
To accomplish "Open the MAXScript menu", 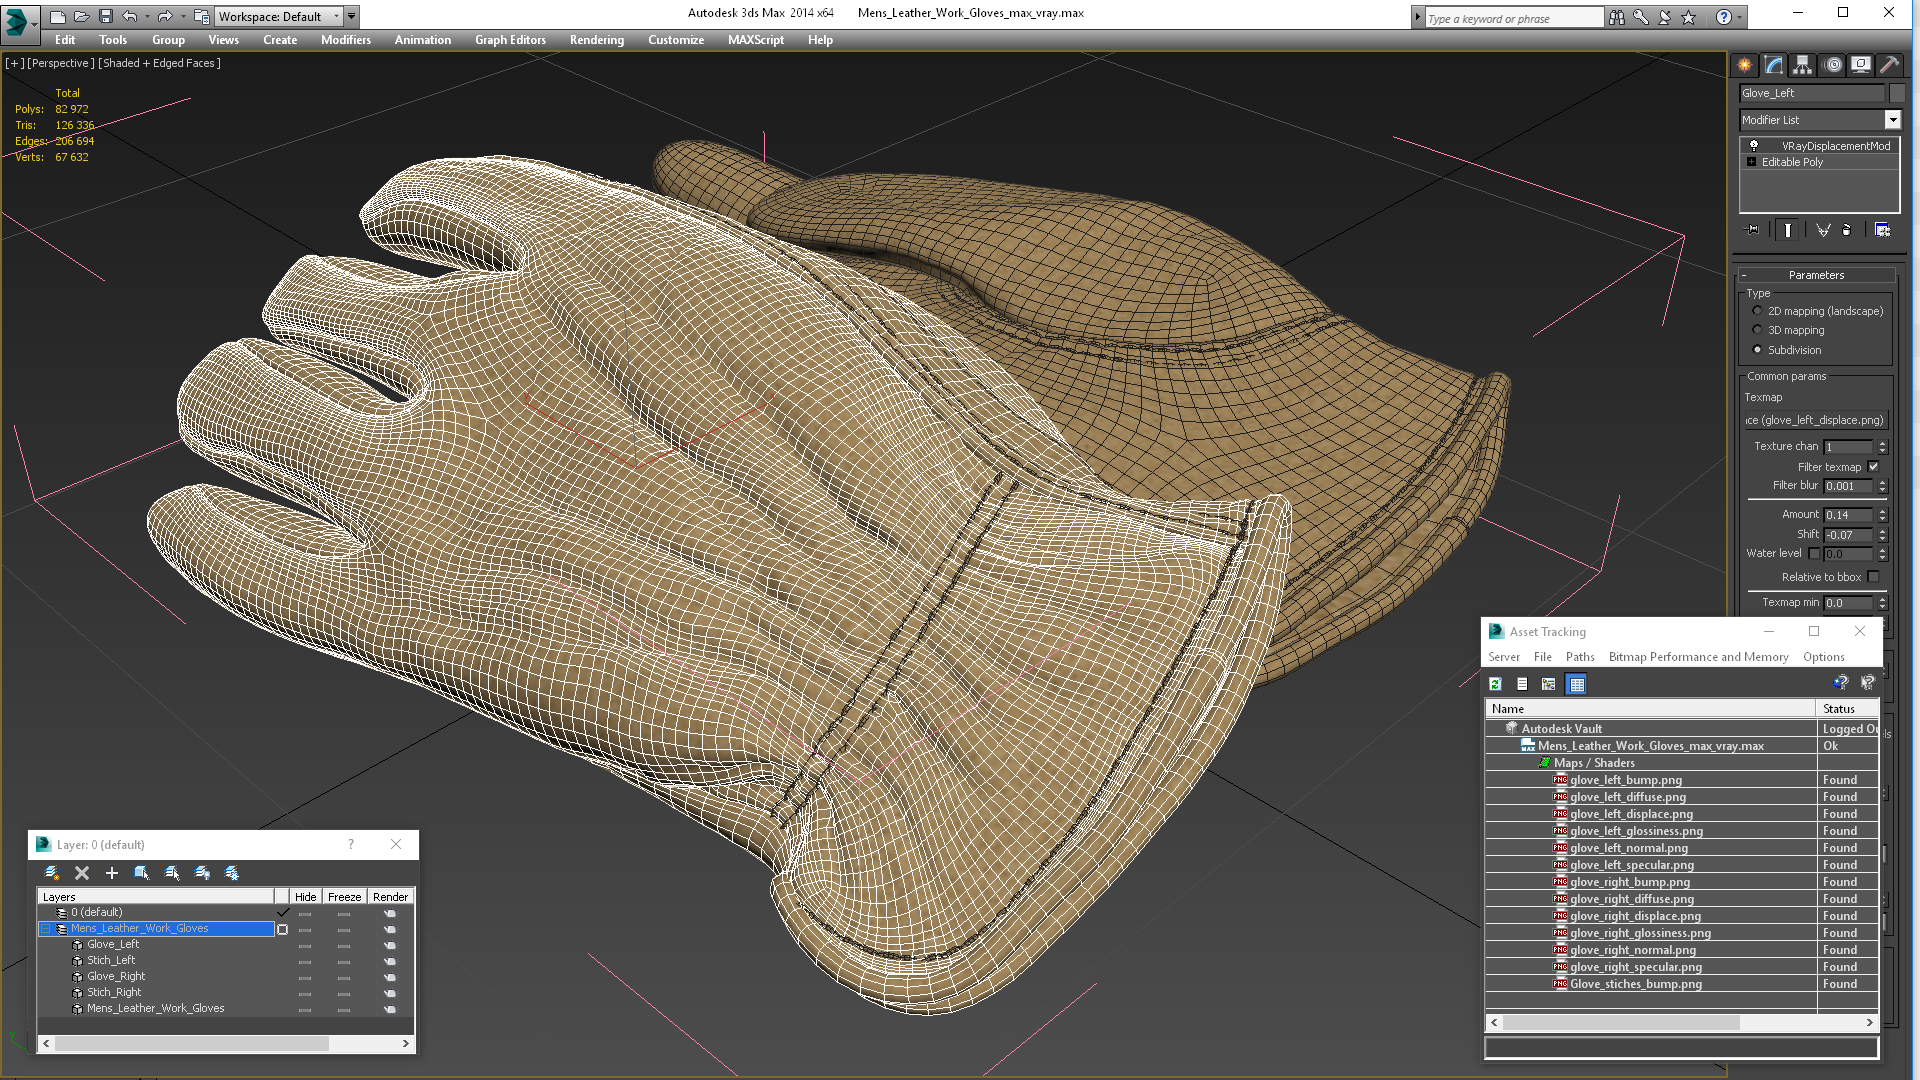I will [x=756, y=40].
